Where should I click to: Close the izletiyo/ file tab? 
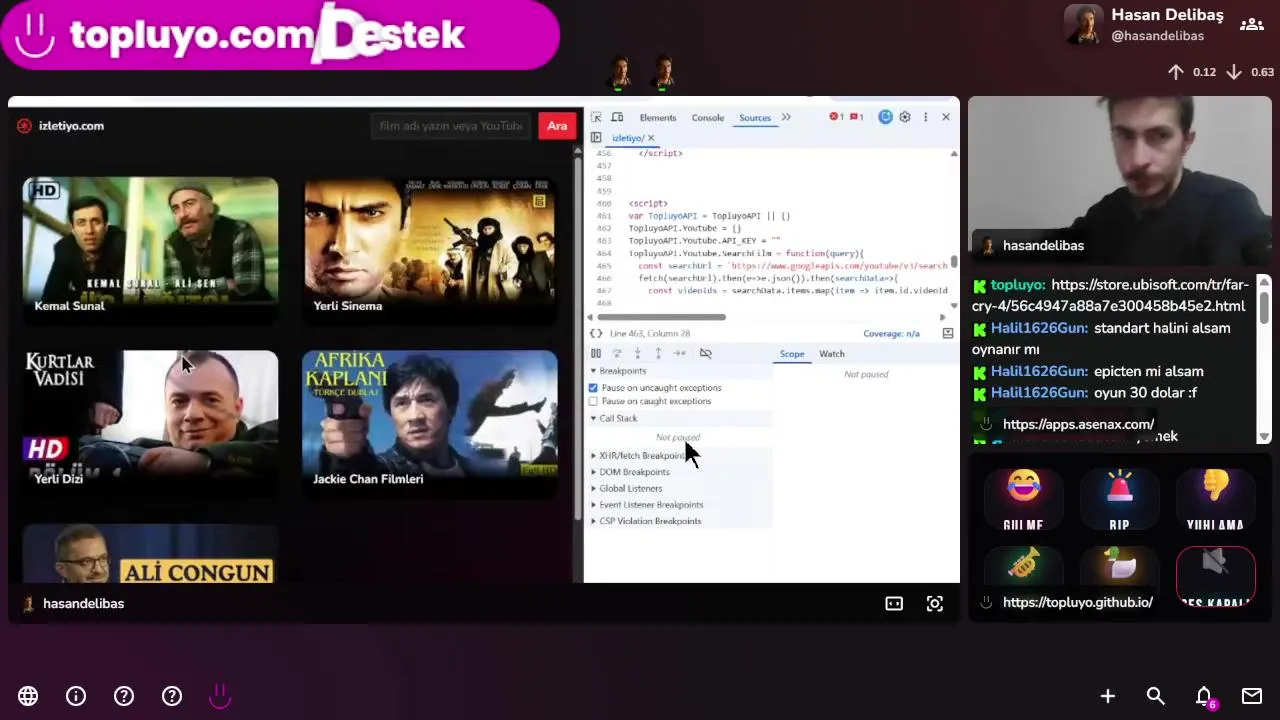(651, 138)
